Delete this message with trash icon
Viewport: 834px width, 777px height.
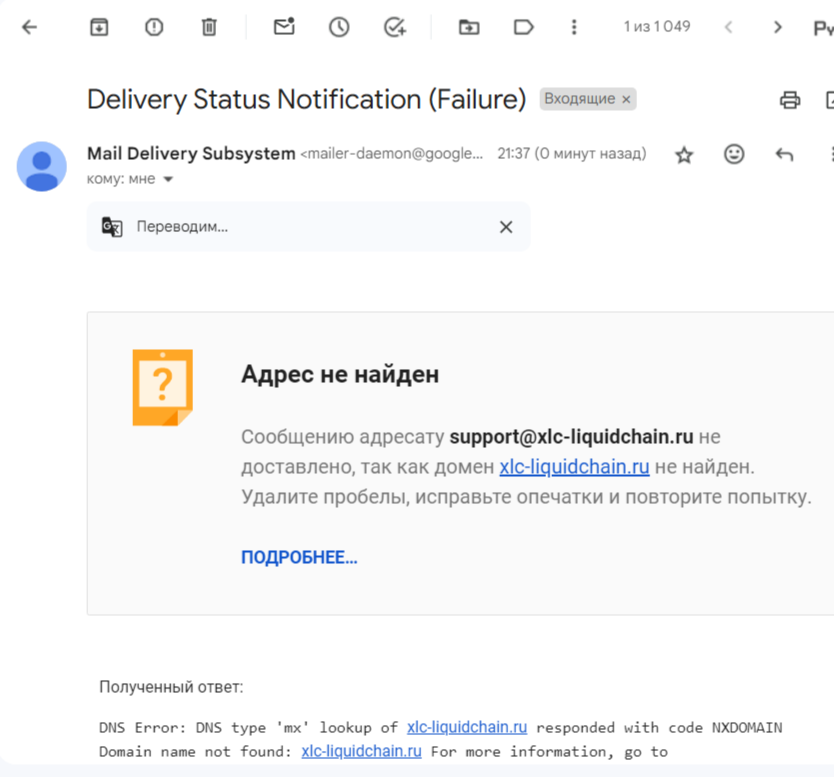tap(209, 28)
